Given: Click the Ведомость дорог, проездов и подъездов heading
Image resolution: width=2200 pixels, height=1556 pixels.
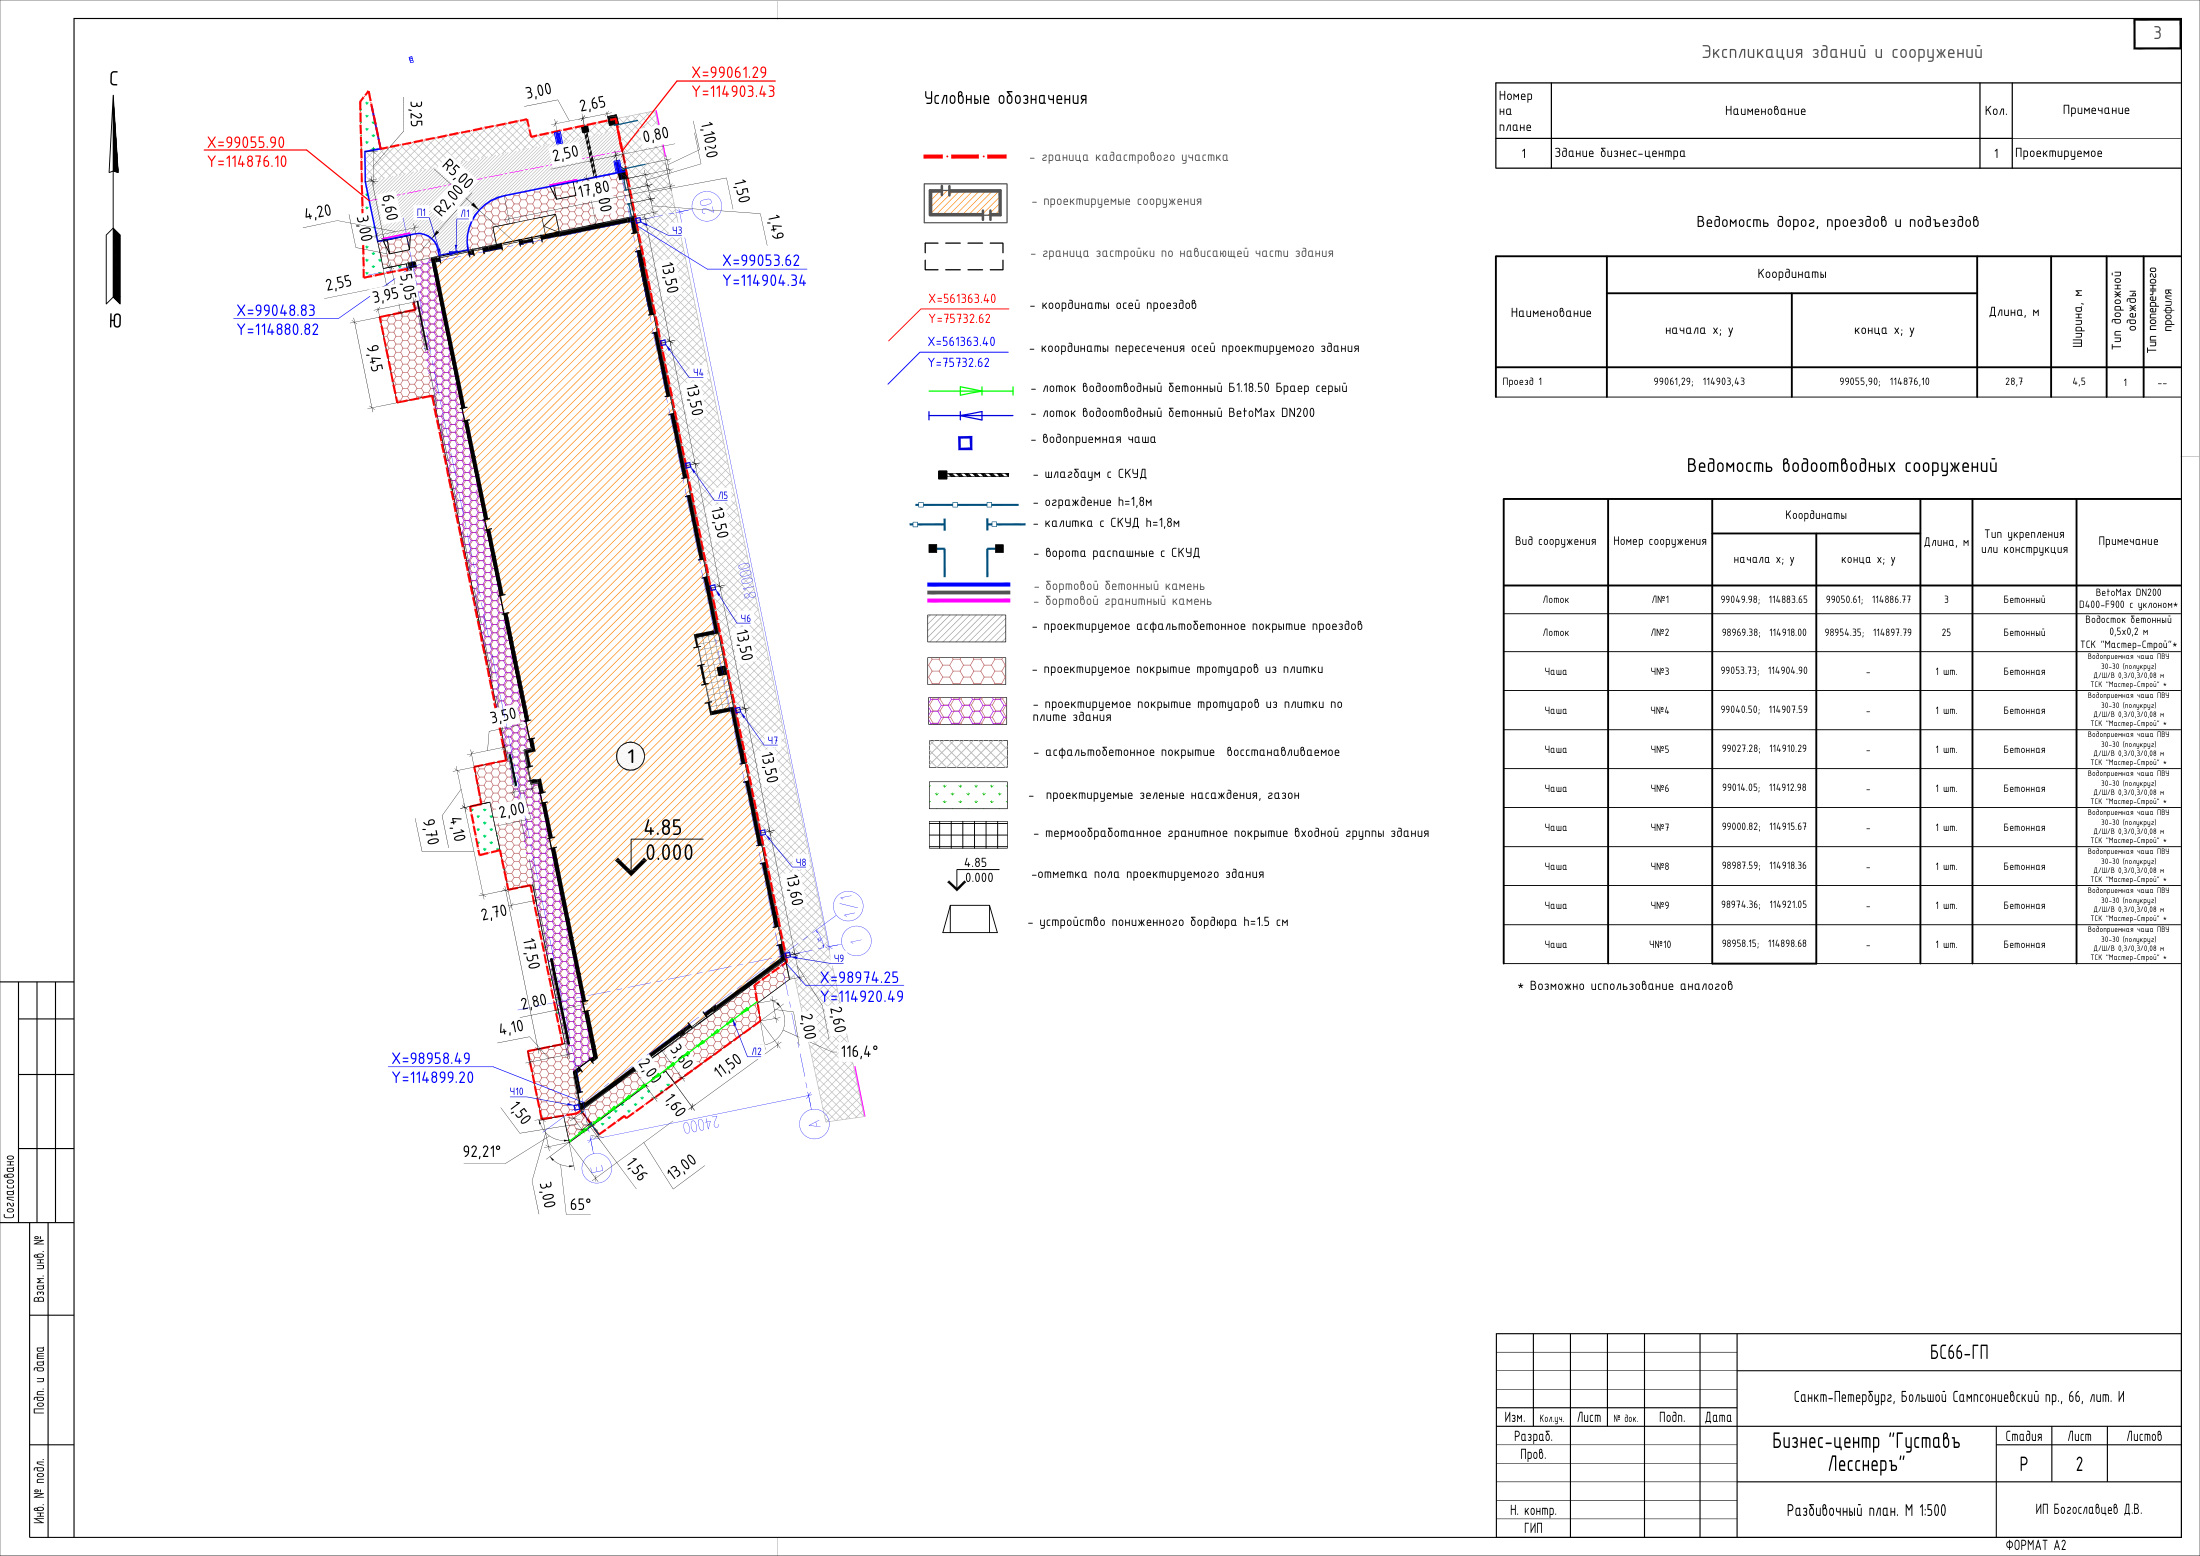Looking at the screenshot, I should point(1837,222).
